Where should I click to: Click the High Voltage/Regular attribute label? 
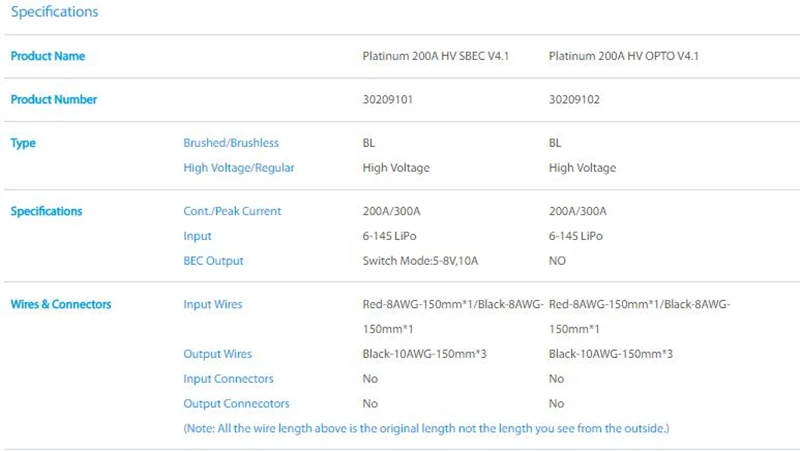point(239,168)
